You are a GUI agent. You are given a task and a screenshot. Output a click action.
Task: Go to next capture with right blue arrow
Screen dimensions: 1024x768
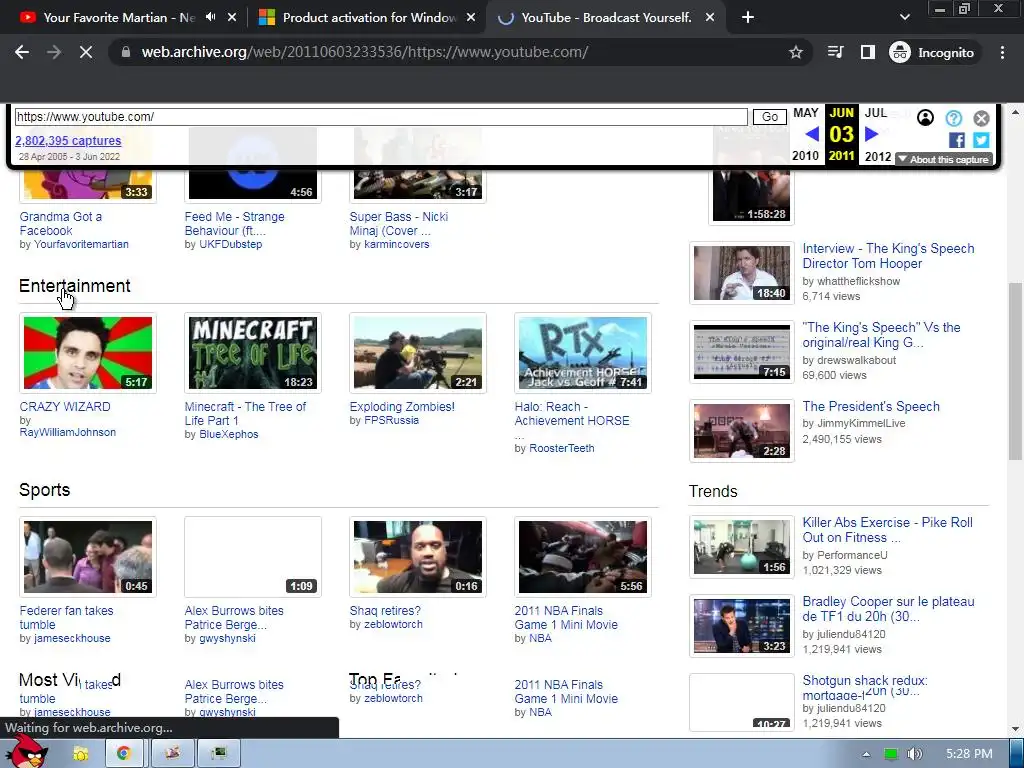(x=871, y=135)
